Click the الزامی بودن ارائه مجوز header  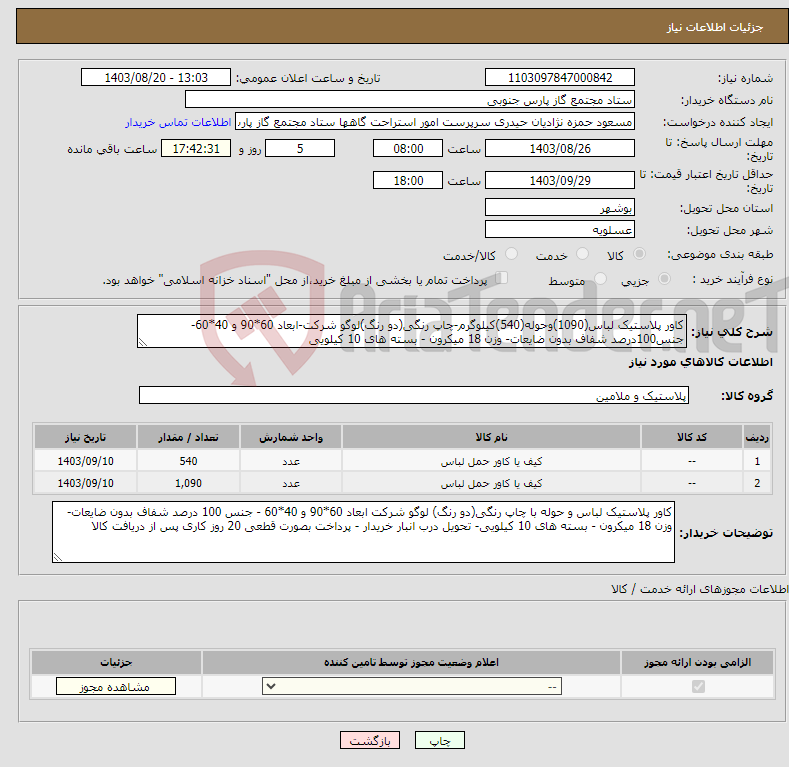[x=697, y=662]
